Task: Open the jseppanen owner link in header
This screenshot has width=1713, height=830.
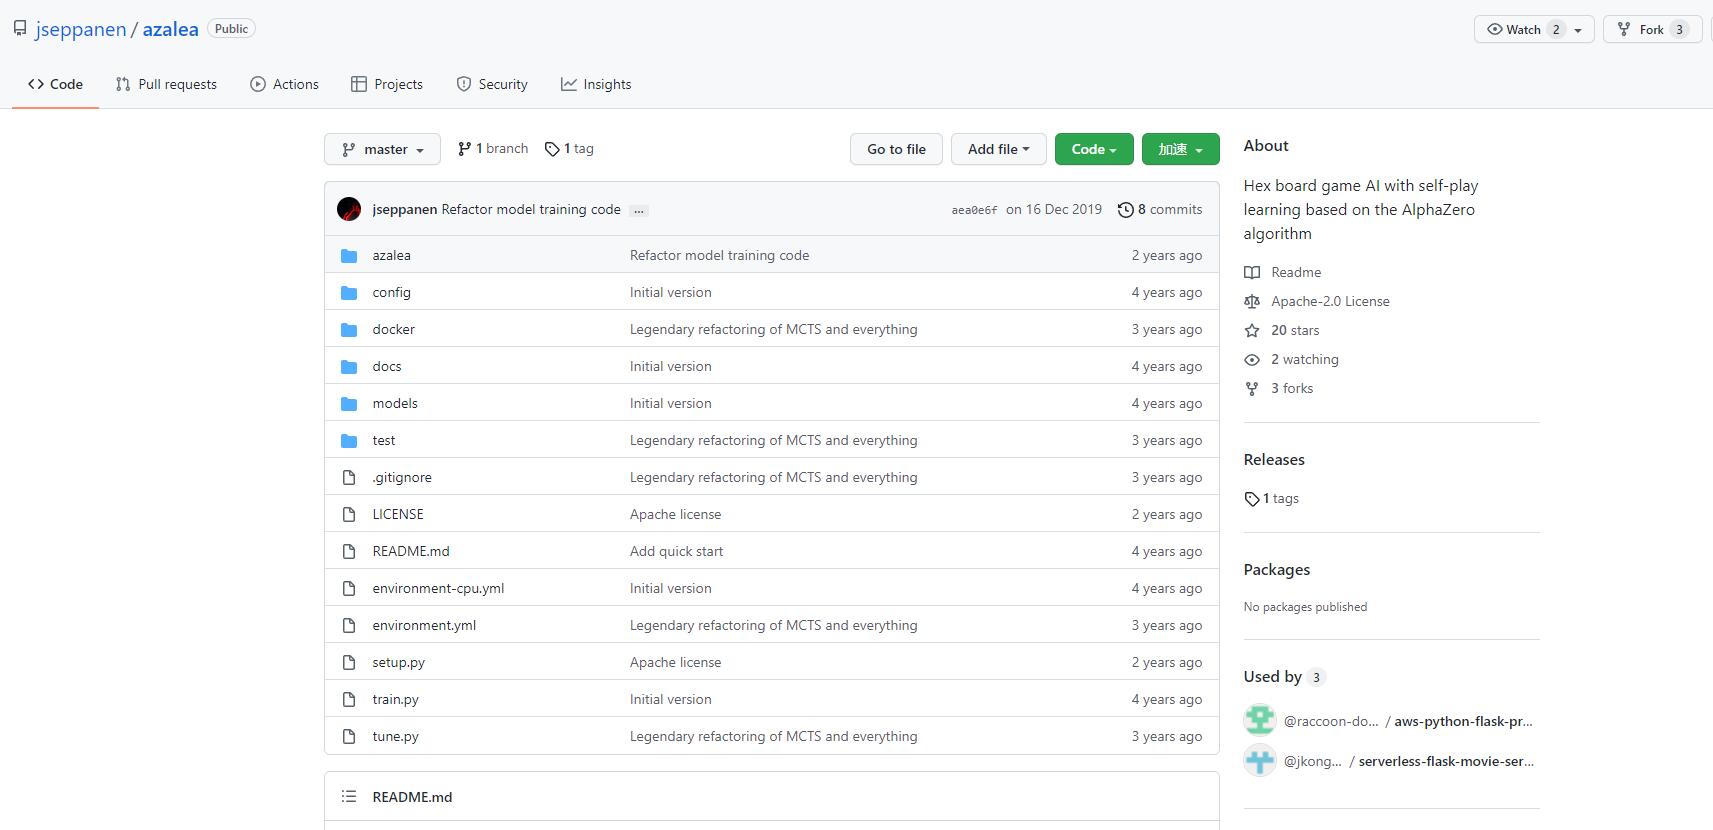Action: pos(81,29)
